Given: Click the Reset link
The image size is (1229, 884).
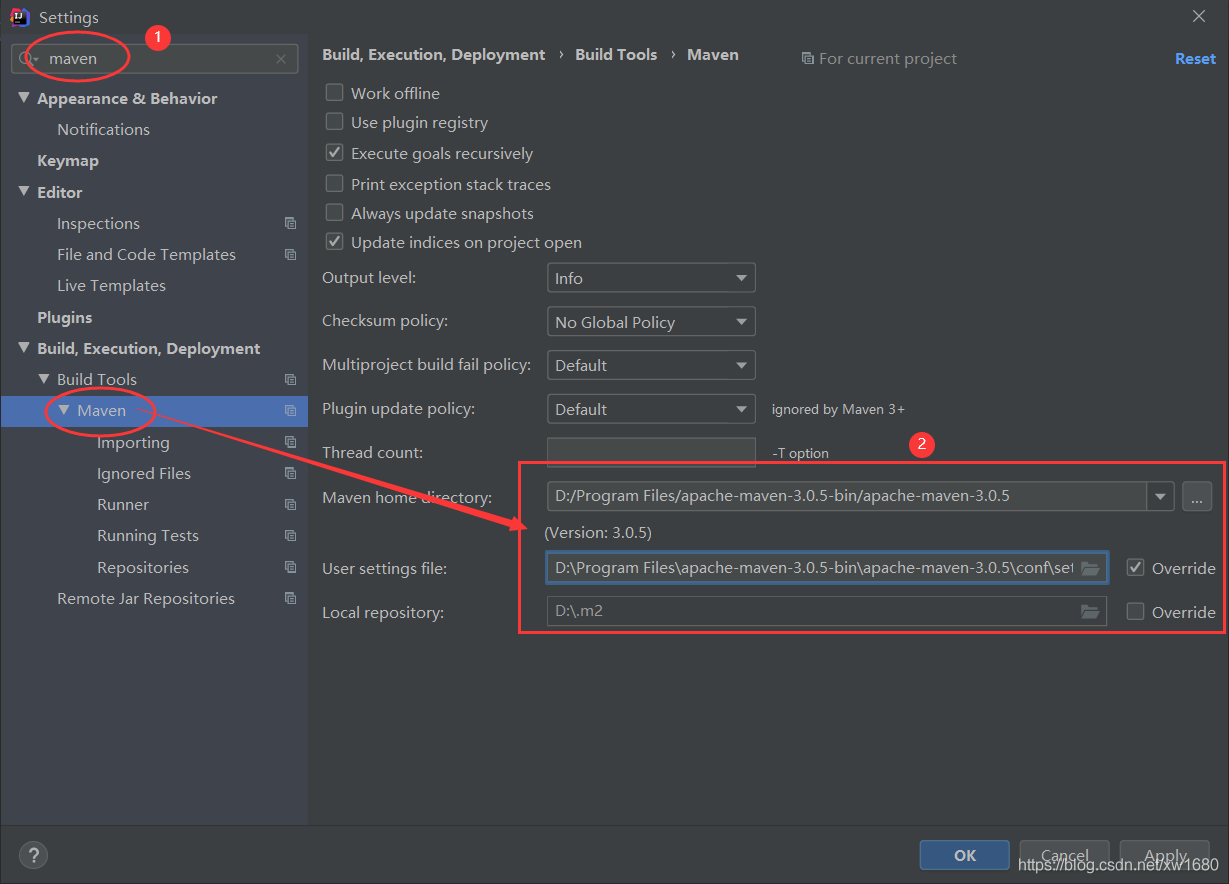Looking at the screenshot, I should coord(1195,58).
